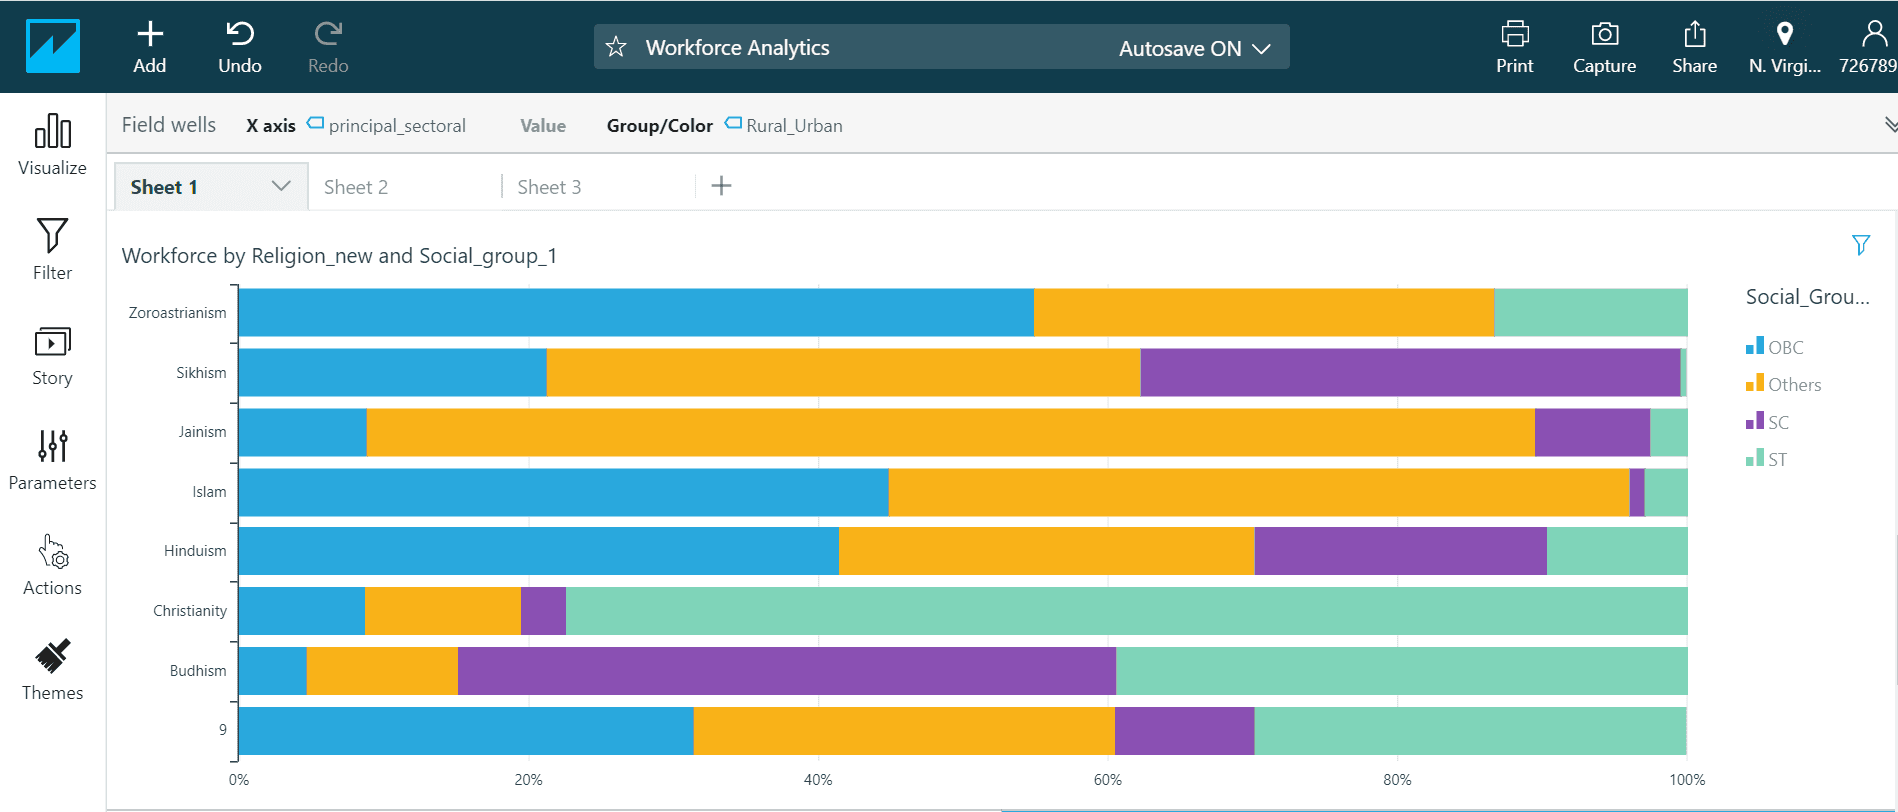
Task: Open the principal_sectoral X axis field
Action: click(386, 125)
